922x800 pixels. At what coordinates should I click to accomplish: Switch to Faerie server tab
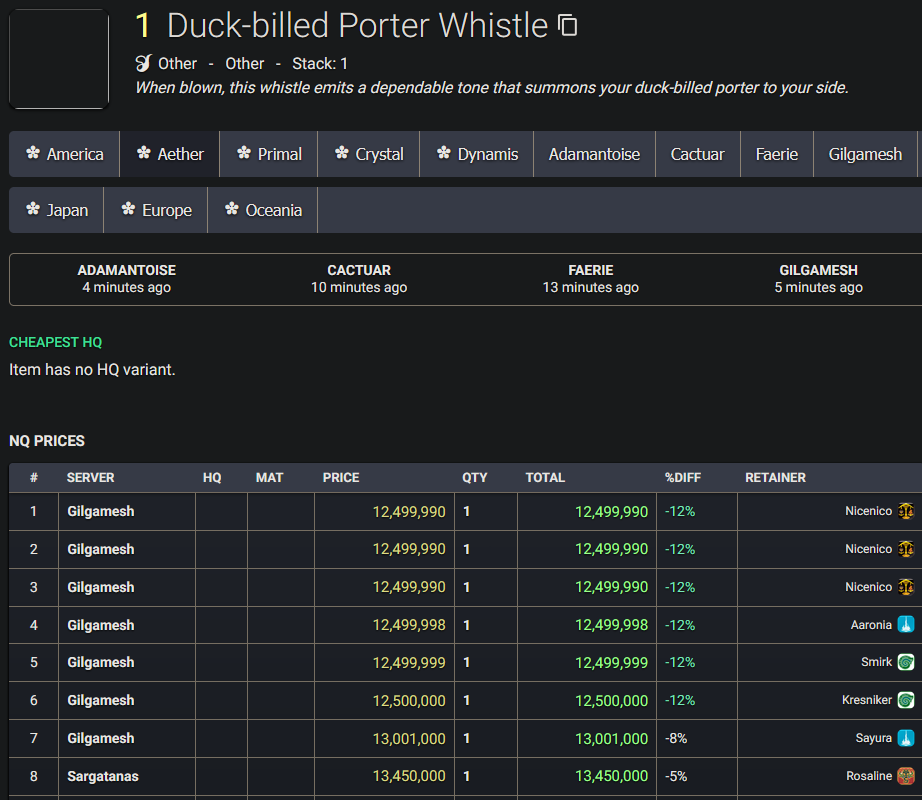(777, 154)
